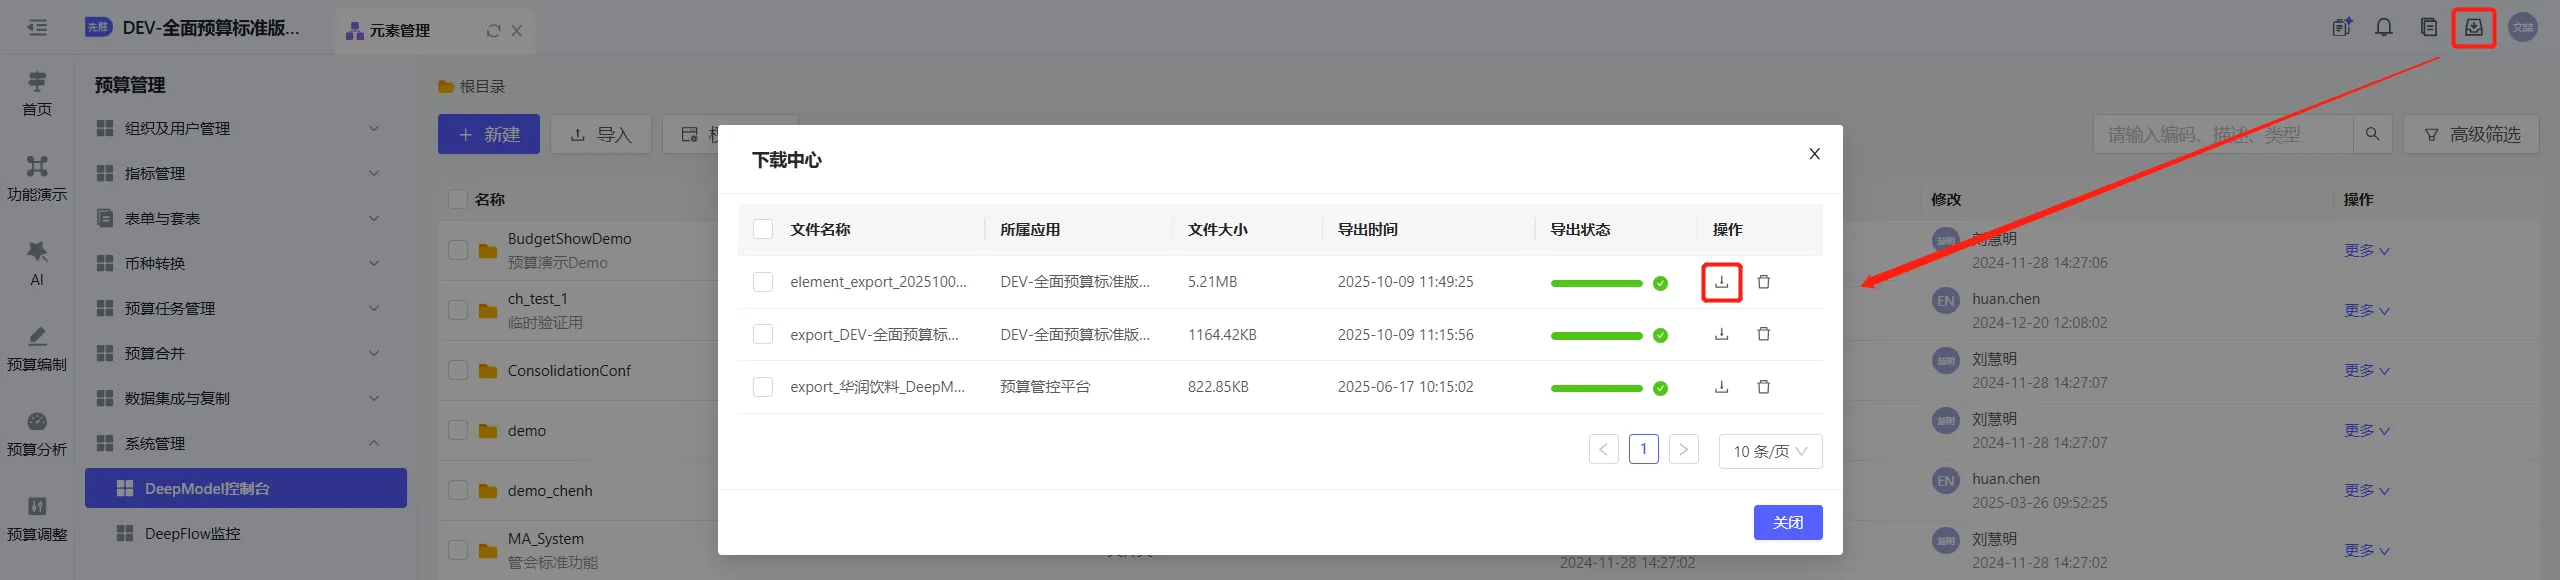Screen dimensions: 2560x580
Task: Select all files via header checkbox
Action: [x=763, y=229]
